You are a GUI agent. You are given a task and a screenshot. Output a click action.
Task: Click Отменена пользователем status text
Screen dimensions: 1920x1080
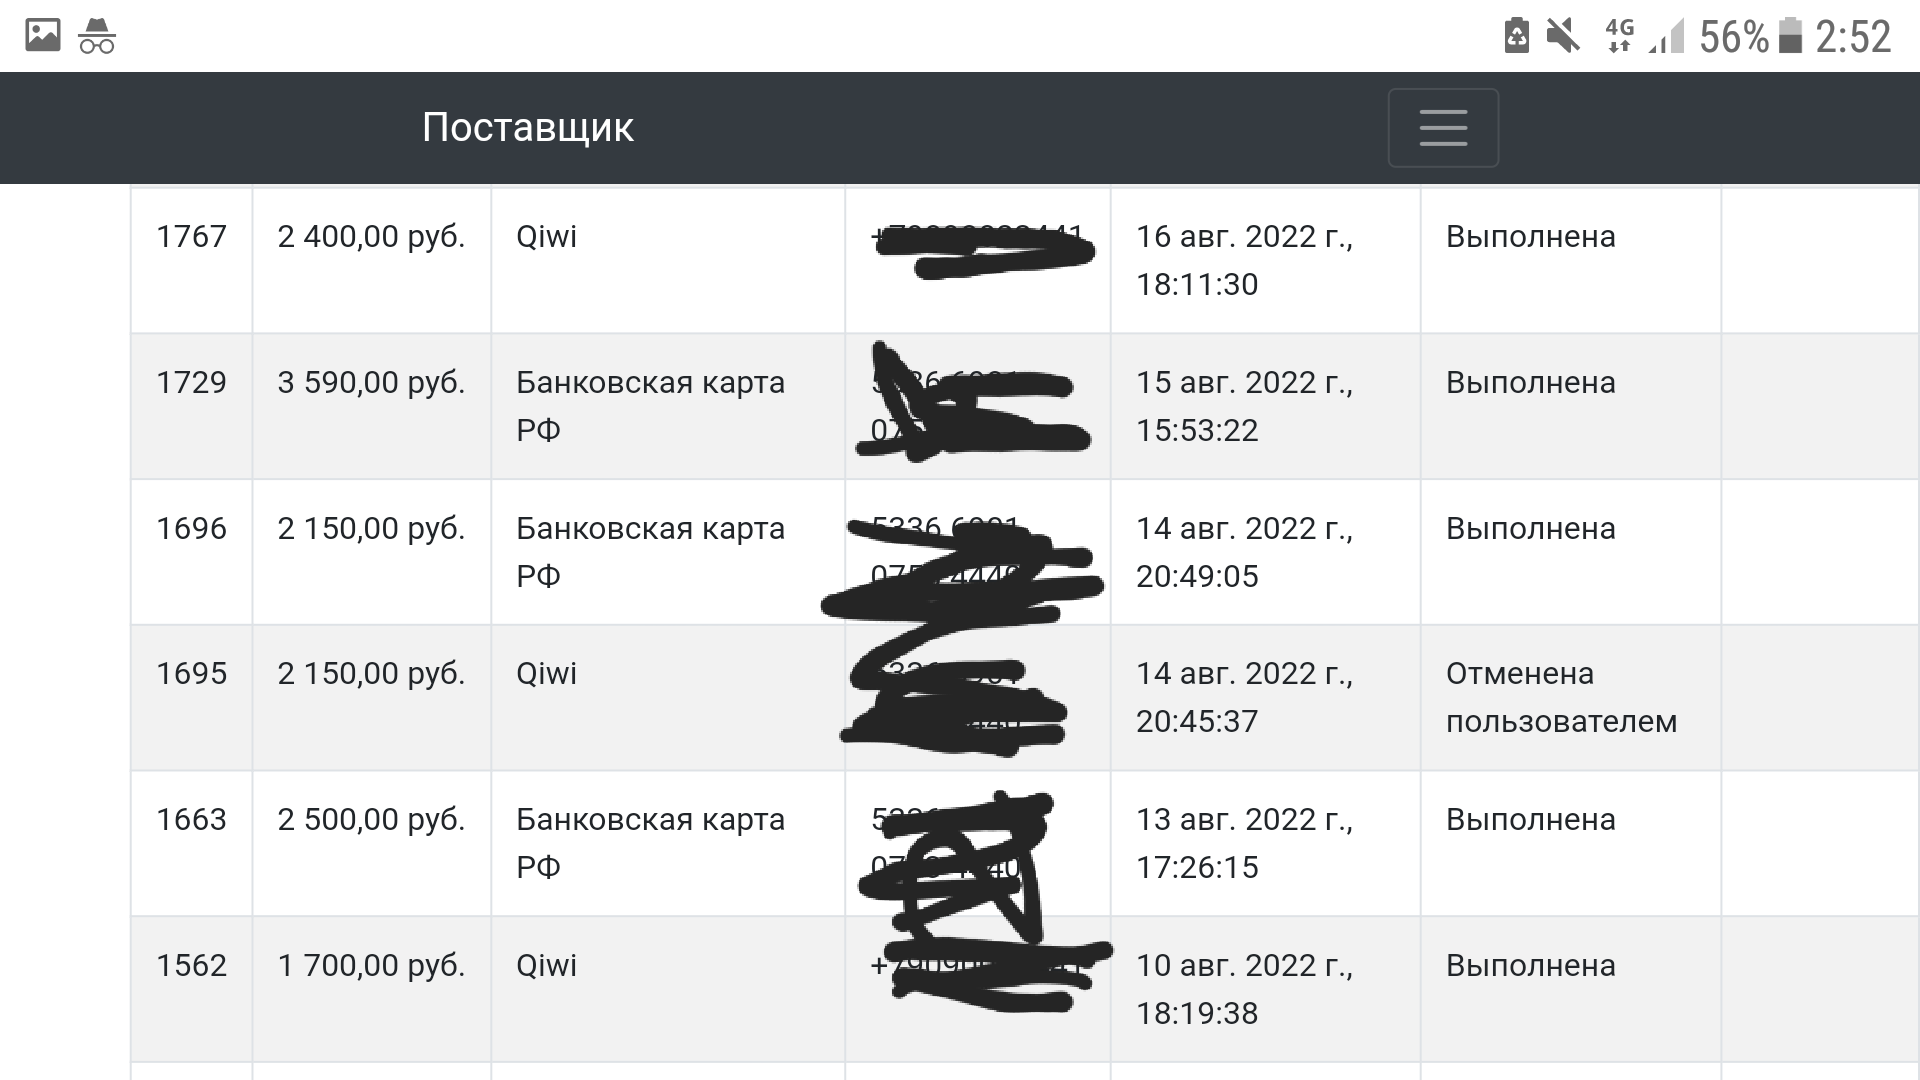pos(1561,697)
